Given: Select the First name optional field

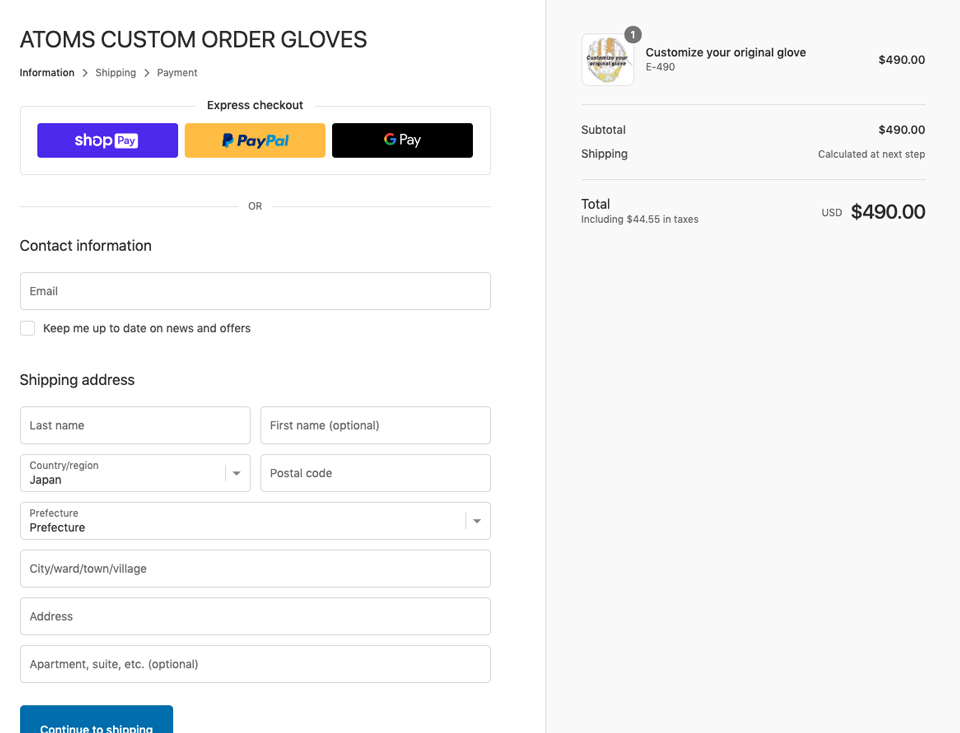Looking at the screenshot, I should [x=375, y=425].
